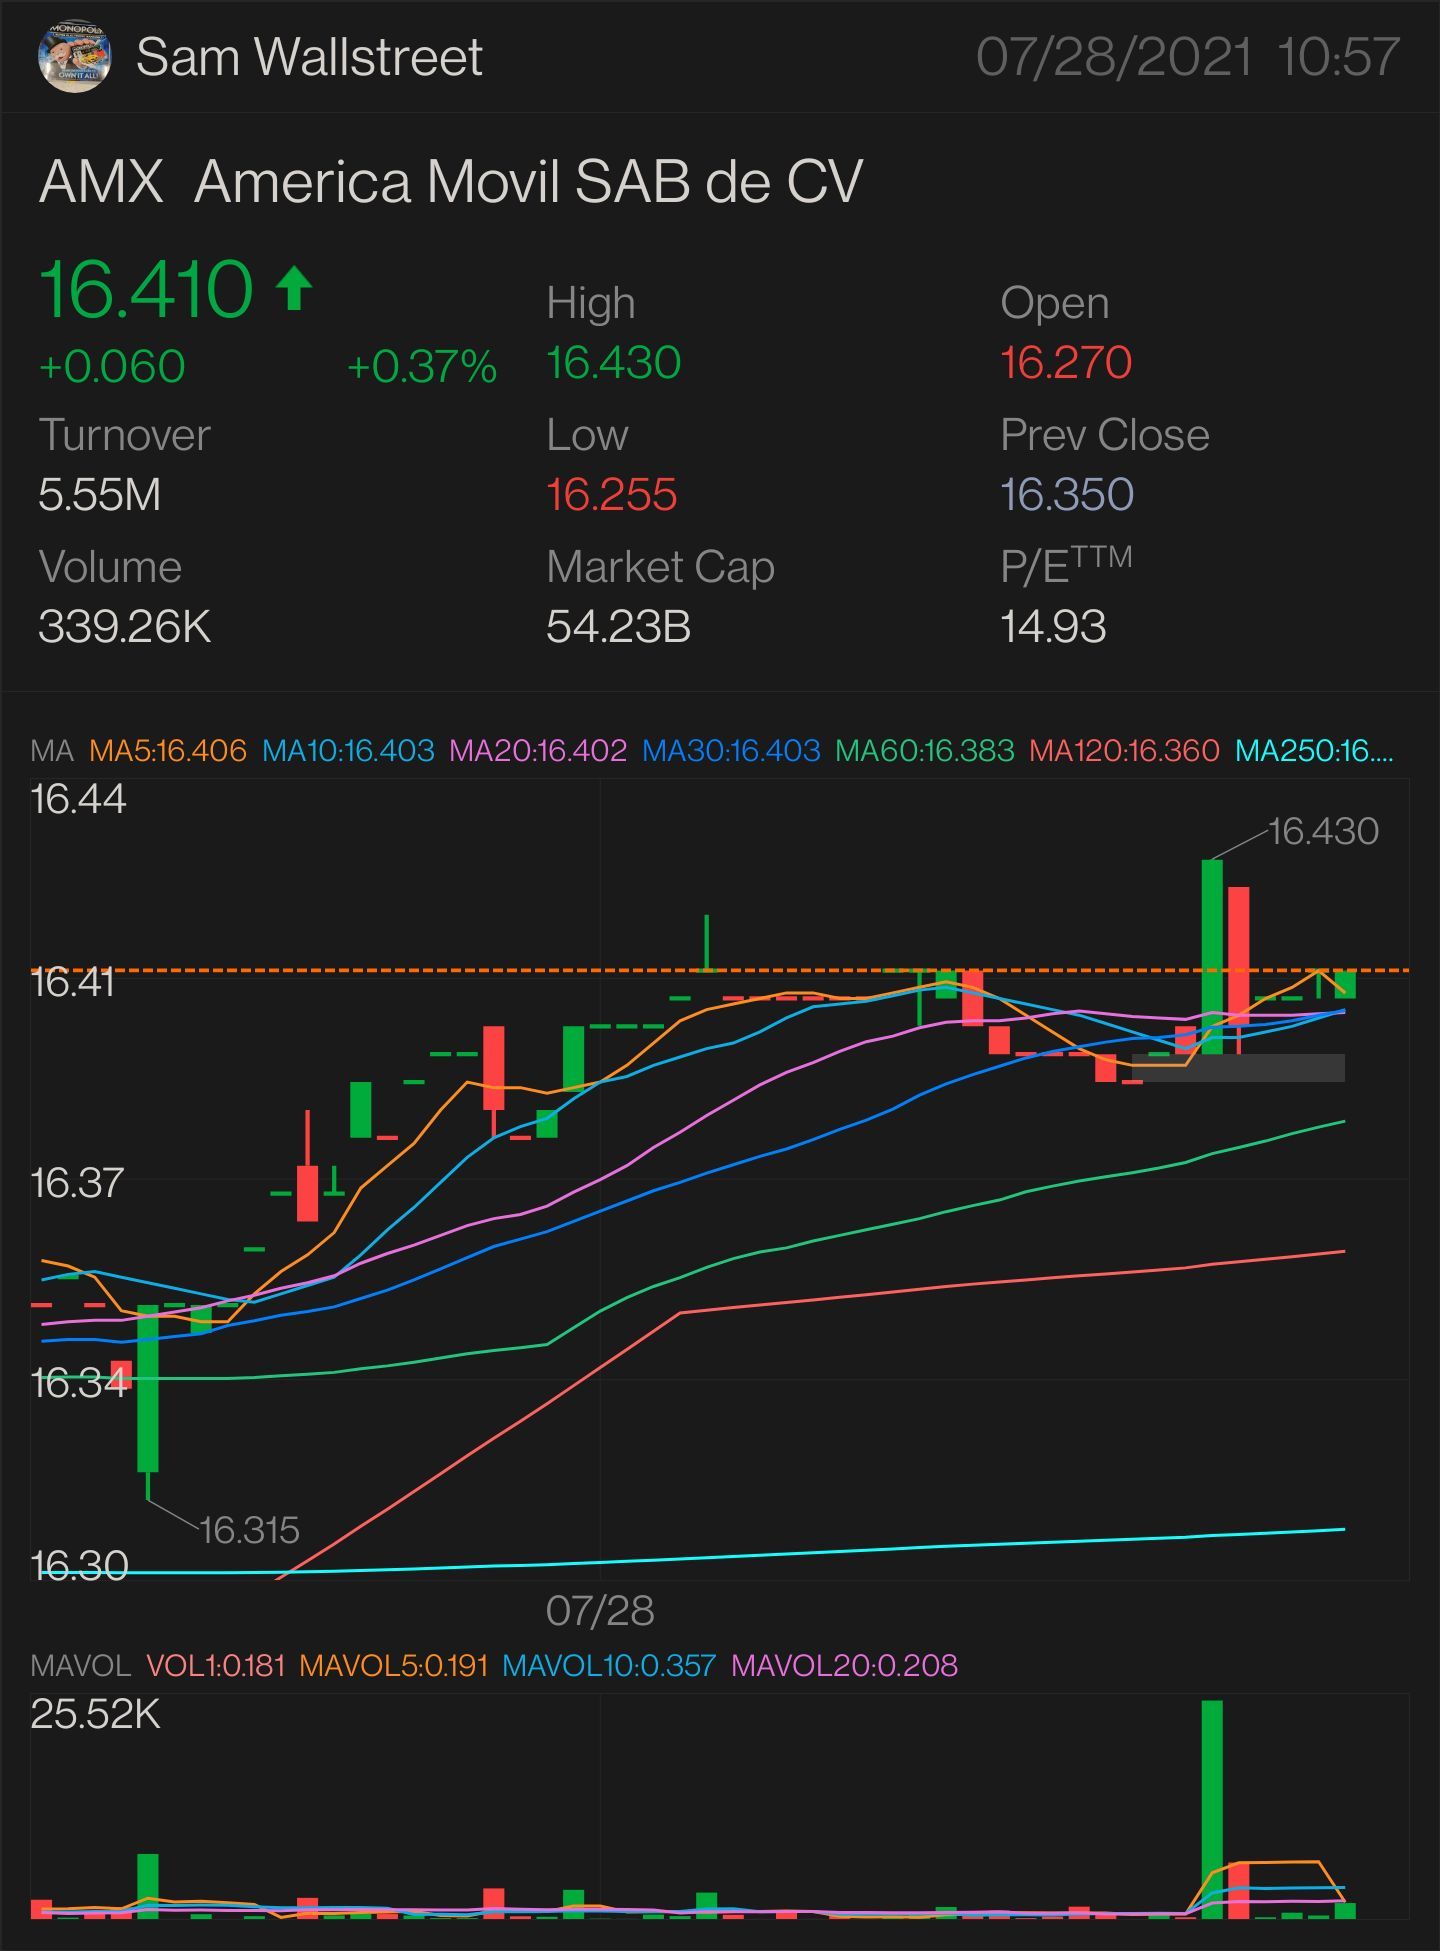Tap the tall green candle at 16.430 high
The image size is (1440, 1951).
click(1211, 956)
